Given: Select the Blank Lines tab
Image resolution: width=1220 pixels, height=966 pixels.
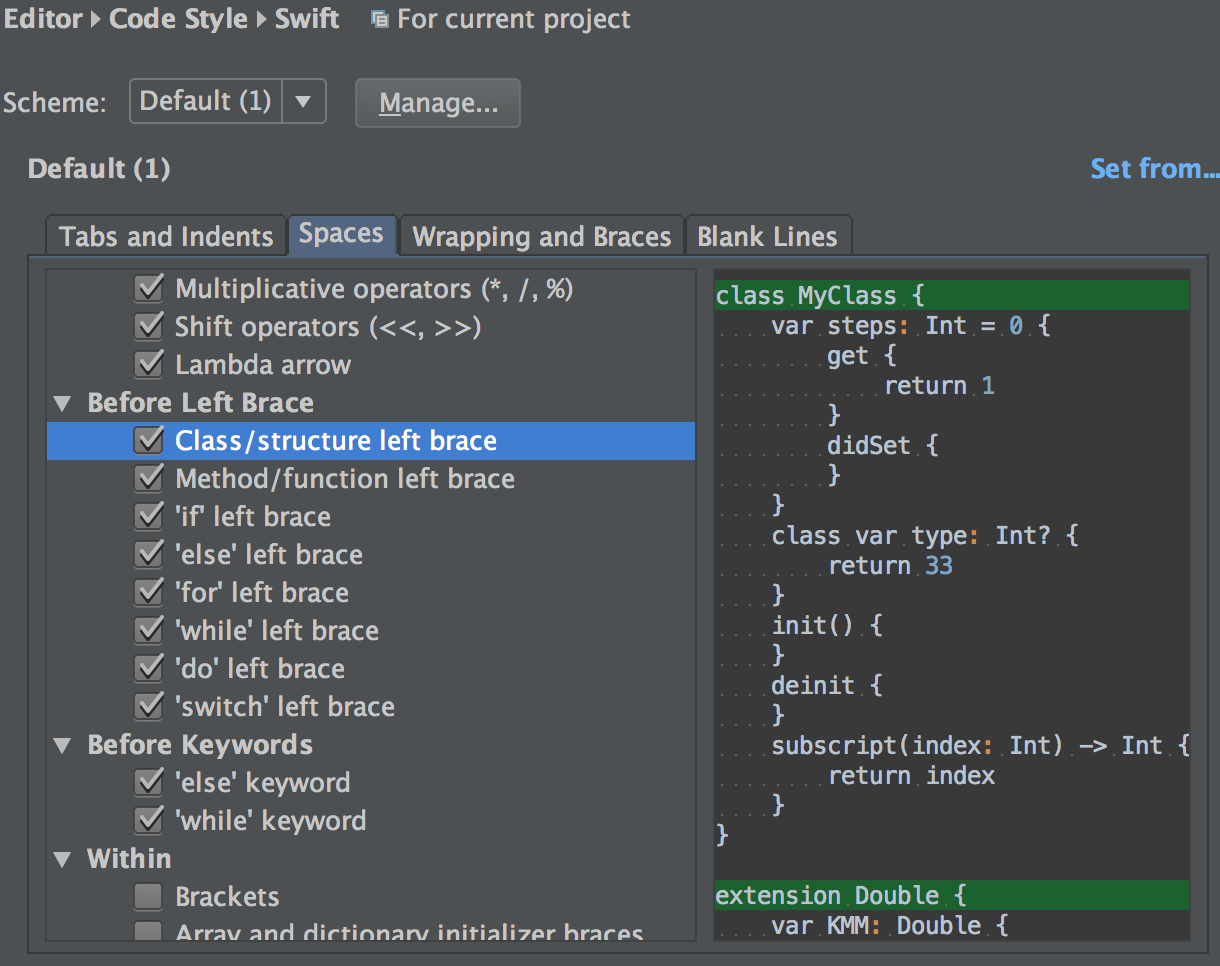Looking at the screenshot, I should pos(768,236).
